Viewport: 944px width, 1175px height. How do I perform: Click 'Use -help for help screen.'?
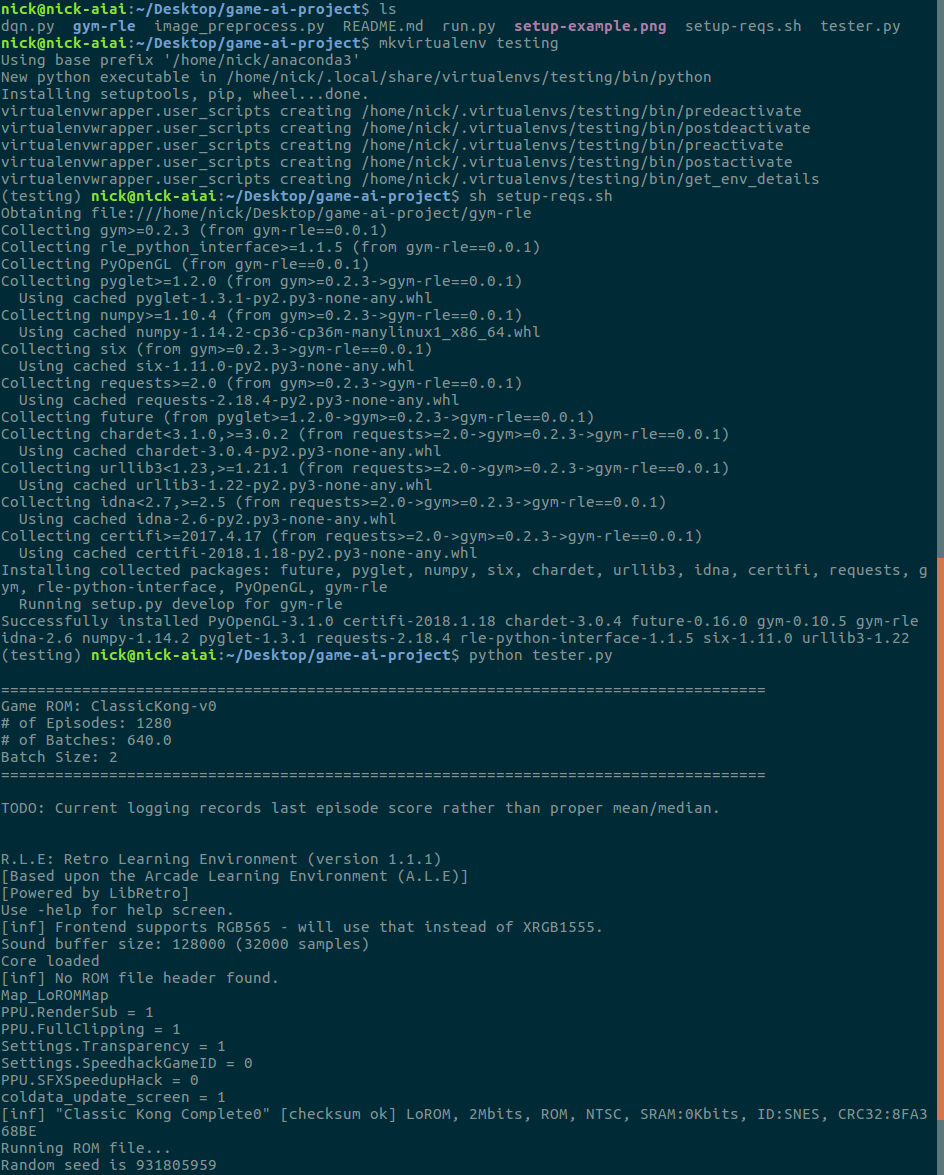pyautogui.click(x=118, y=910)
